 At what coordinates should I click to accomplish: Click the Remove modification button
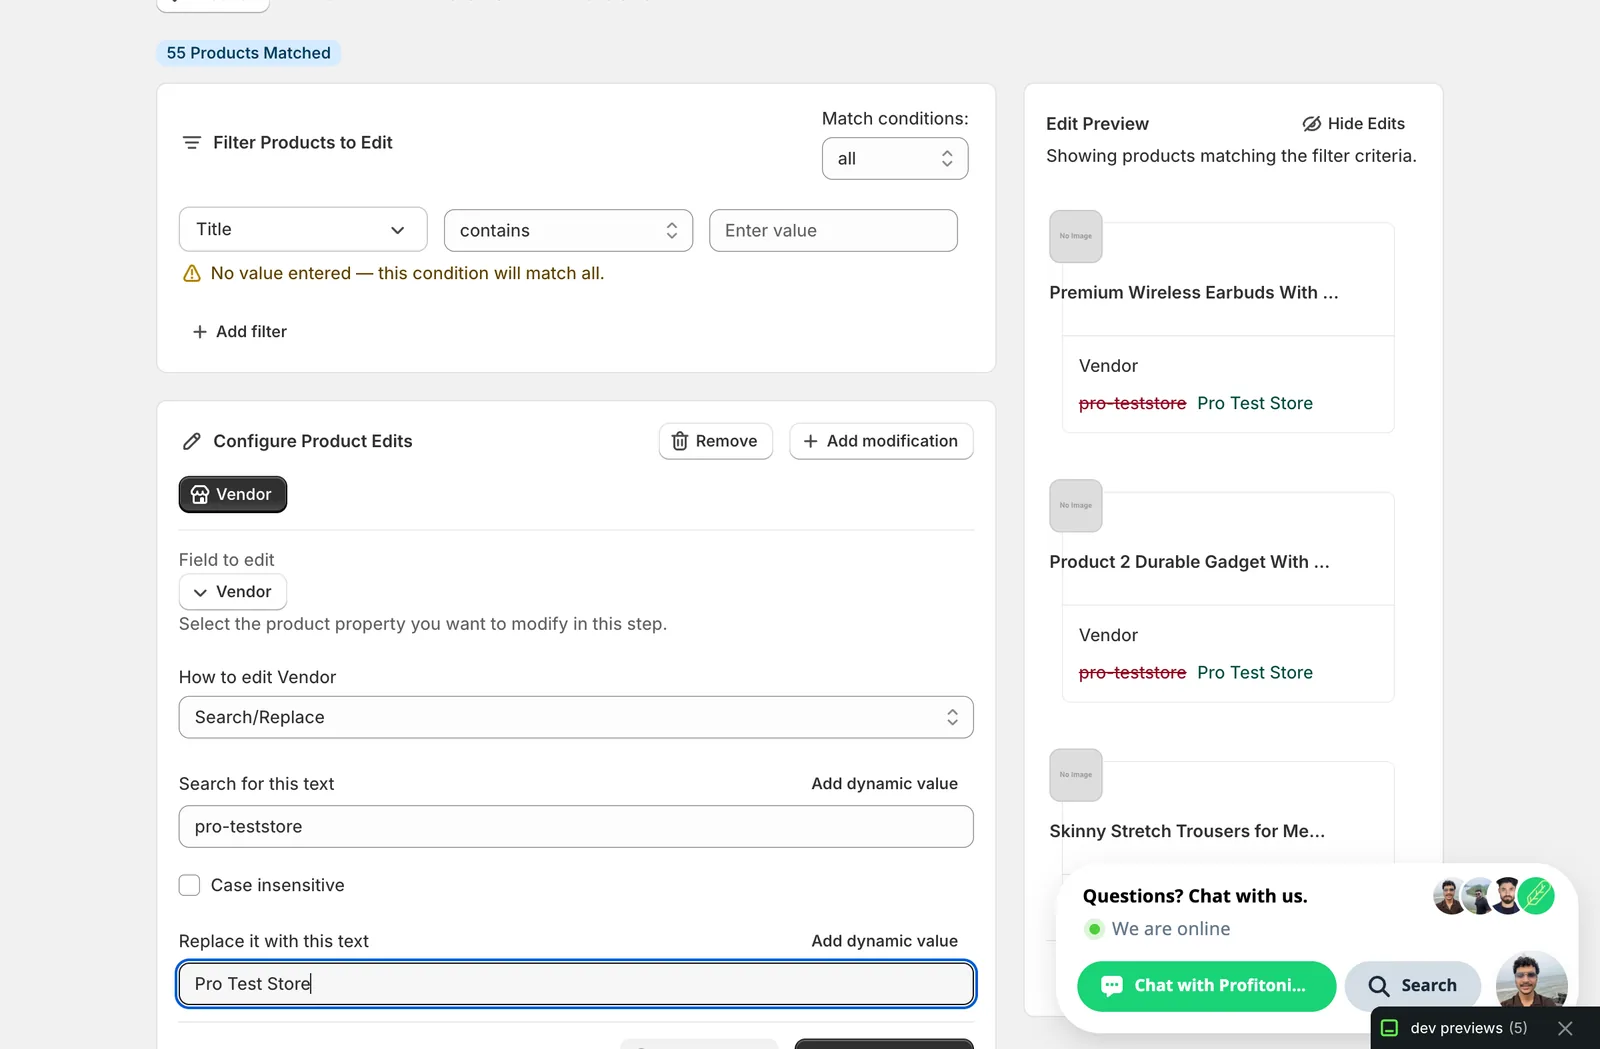click(x=716, y=441)
